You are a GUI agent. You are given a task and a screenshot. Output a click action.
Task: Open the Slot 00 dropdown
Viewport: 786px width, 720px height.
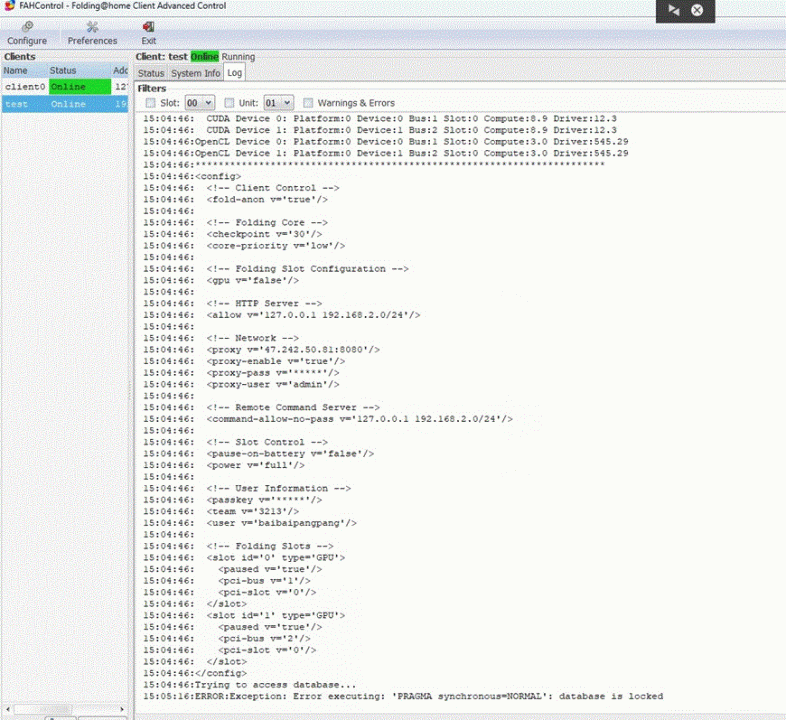click(x=200, y=103)
